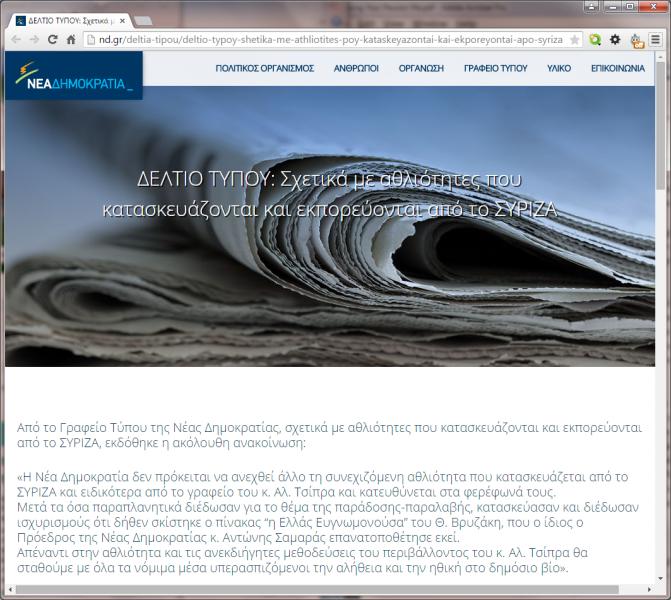The image size is (671, 600).
Task: Open the green search extension icon
Action: 595,40
